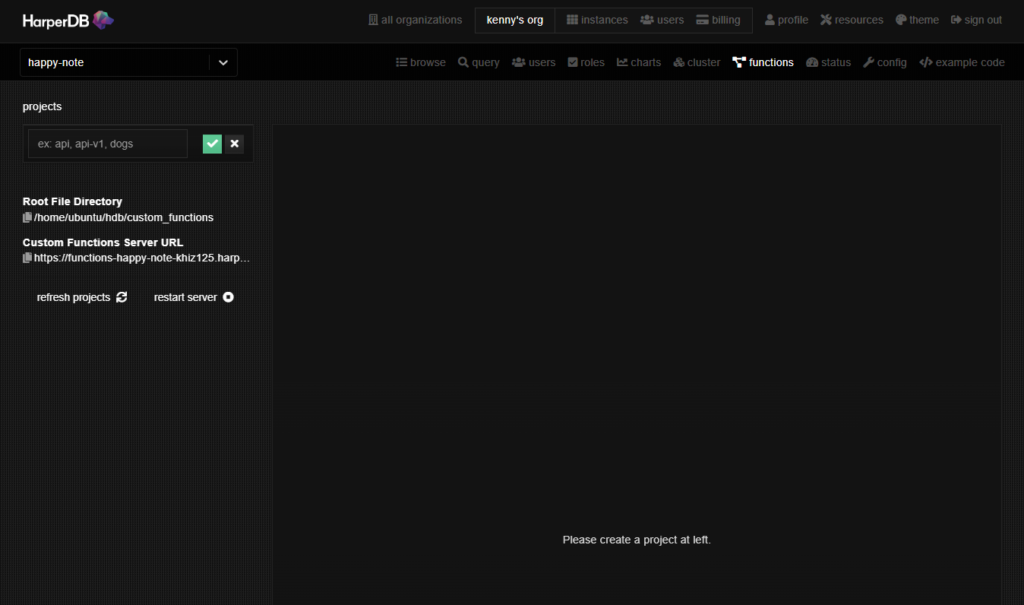Sign out of HarperDB
This screenshot has height=605, width=1024.
[976, 20]
